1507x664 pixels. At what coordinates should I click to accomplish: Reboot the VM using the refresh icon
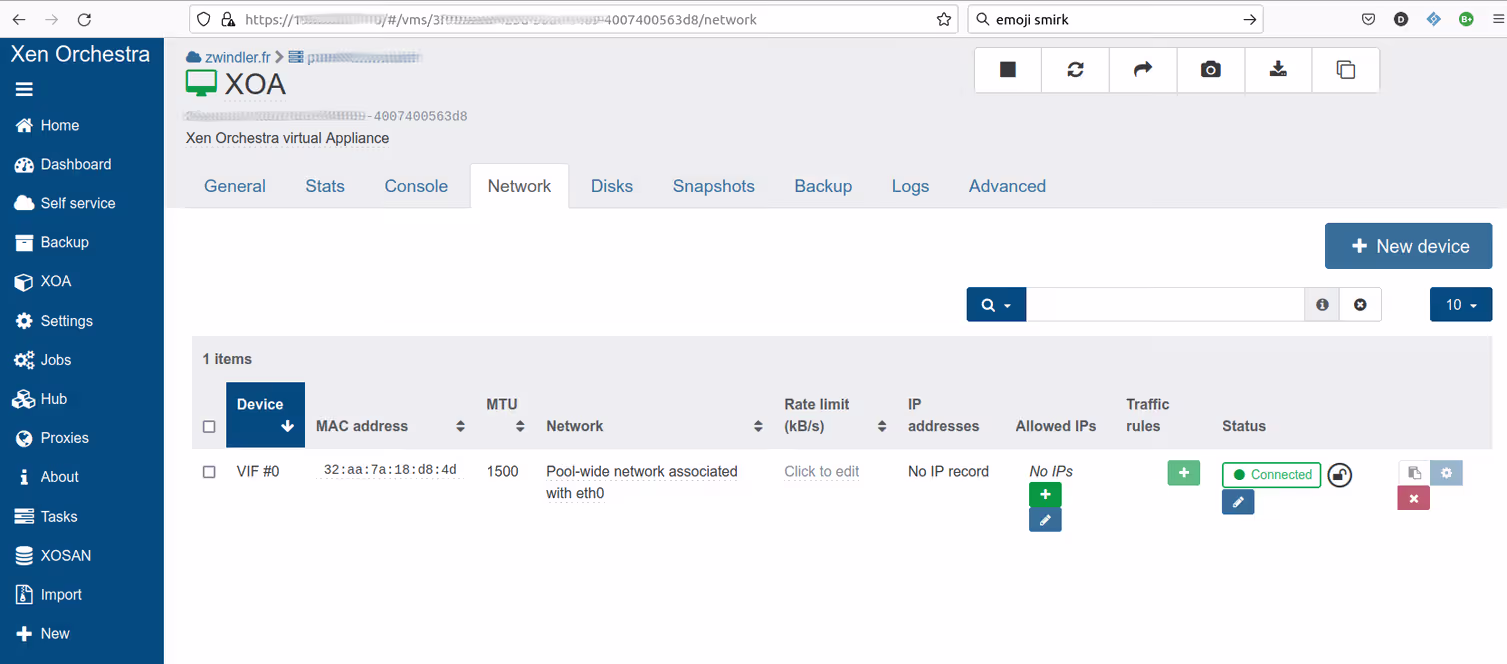pyautogui.click(x=1075, y=70)
